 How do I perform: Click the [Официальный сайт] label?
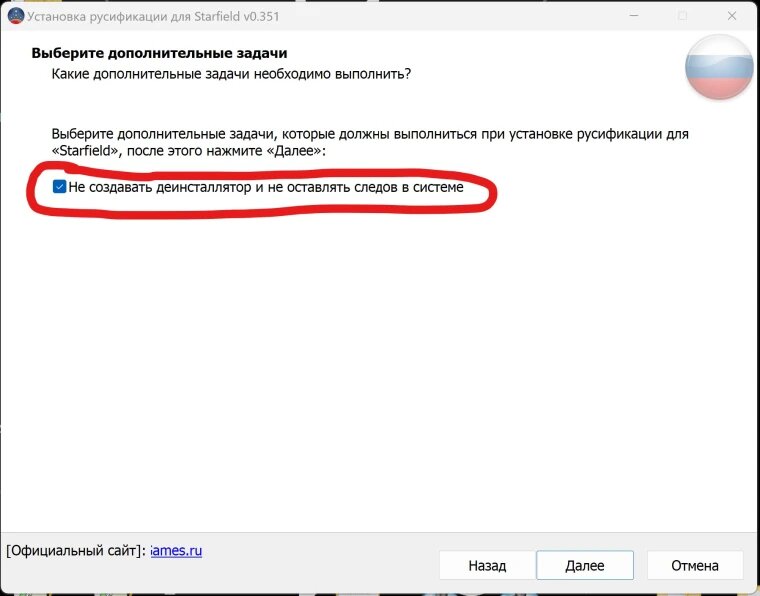[x=76, y=551]
